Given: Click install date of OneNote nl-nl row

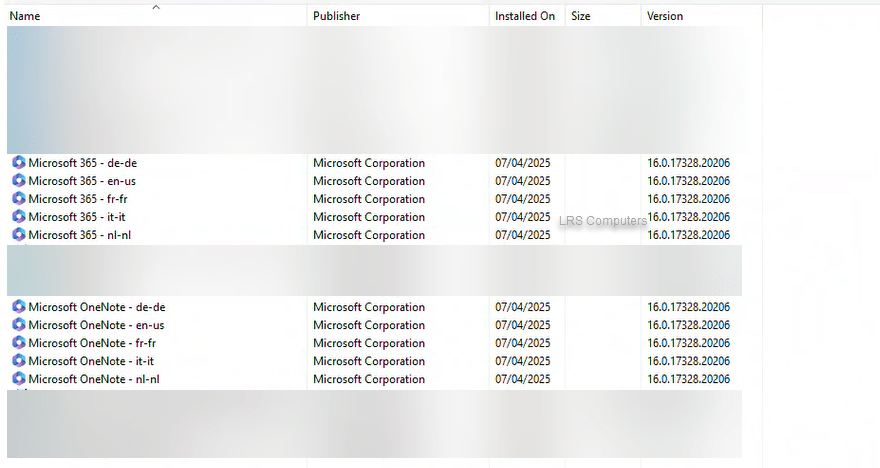Looking at the screenshot, I should click(x=522, y=379).
